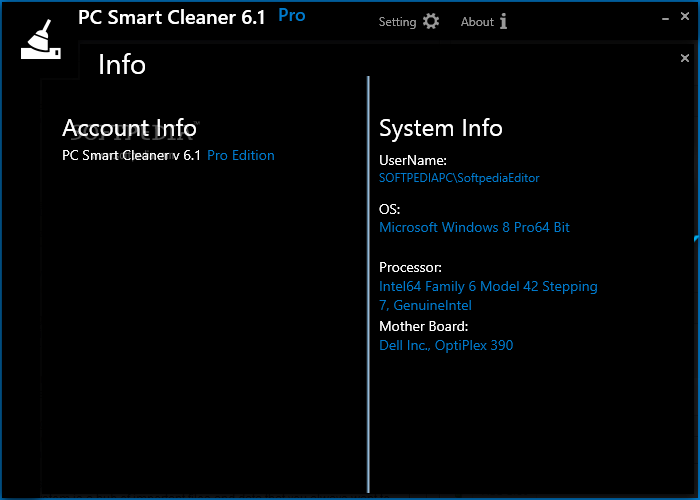This screenshot has width=700, height=500.
Task: Click the Account Info heading
Action: coord(129,128)
